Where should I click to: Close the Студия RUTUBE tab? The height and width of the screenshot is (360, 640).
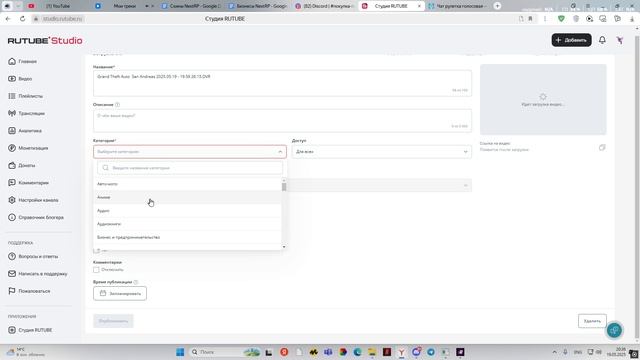[x=419, y=6]
